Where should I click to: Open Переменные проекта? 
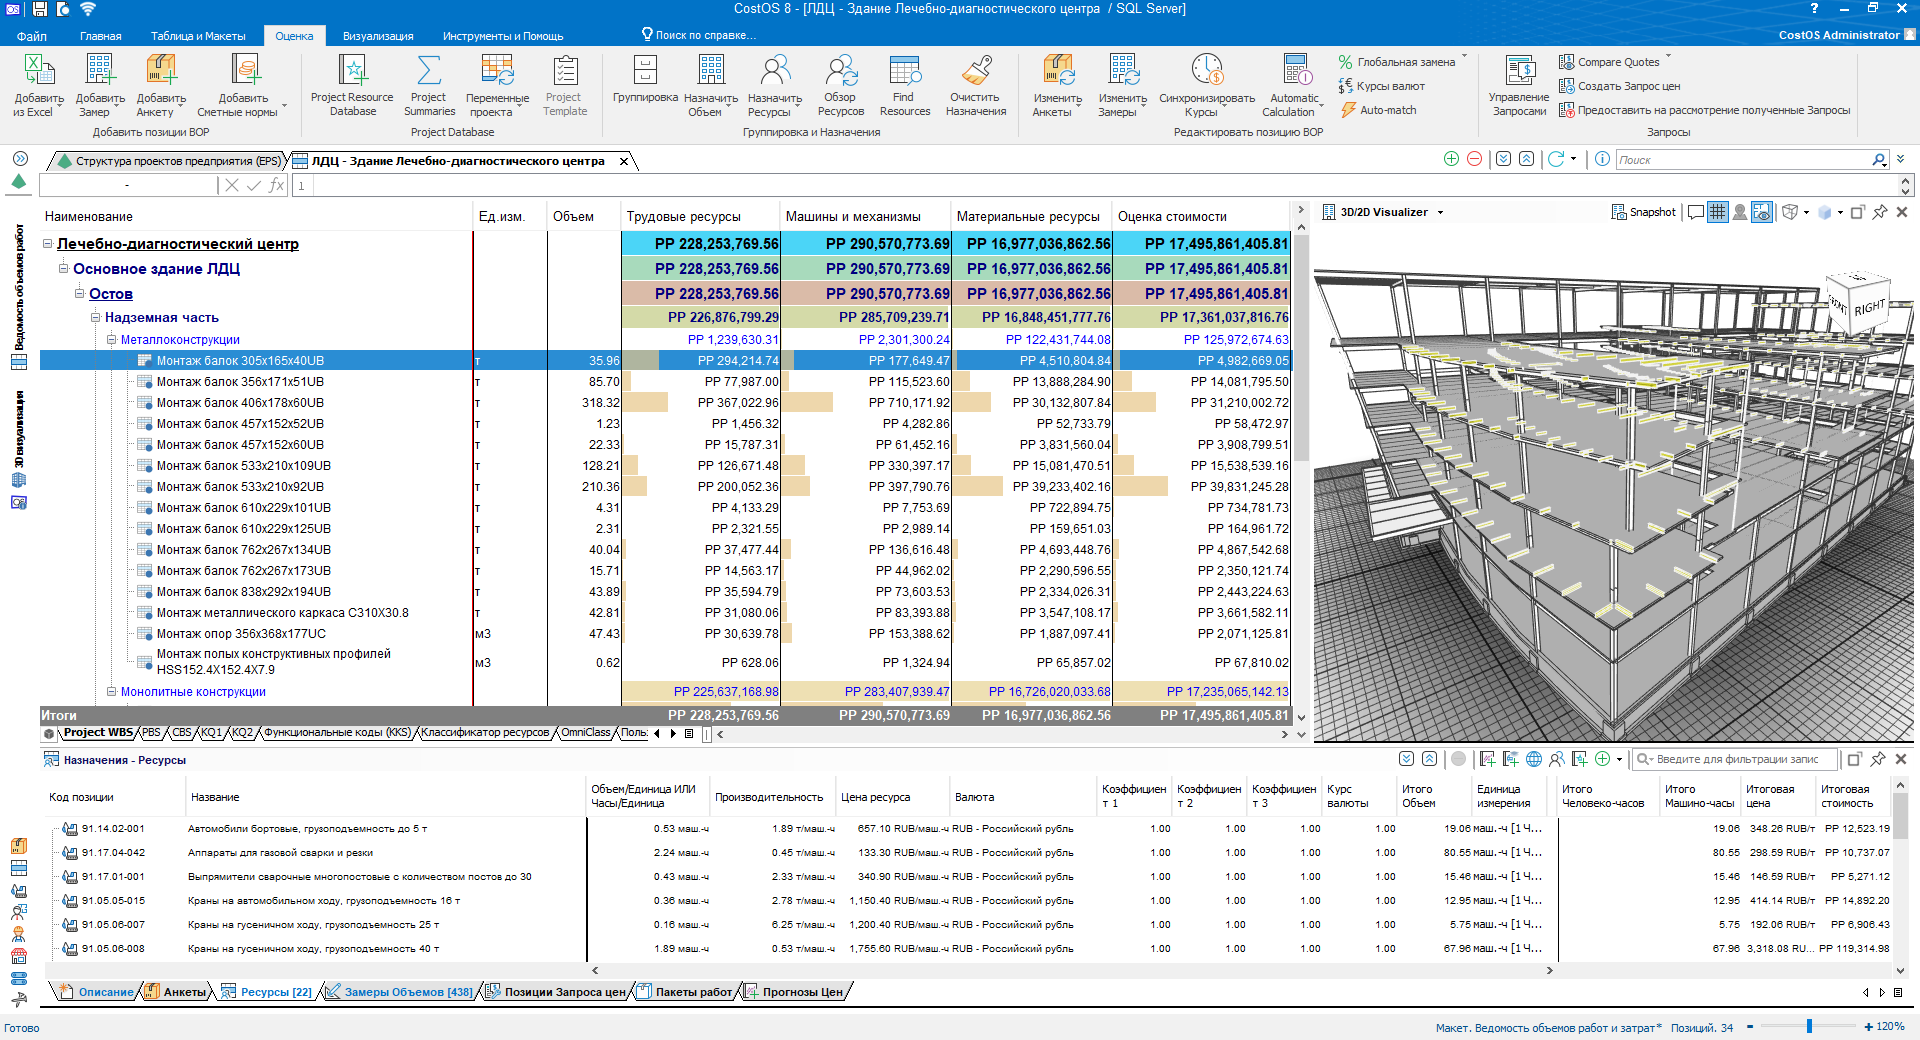(497, 85)
